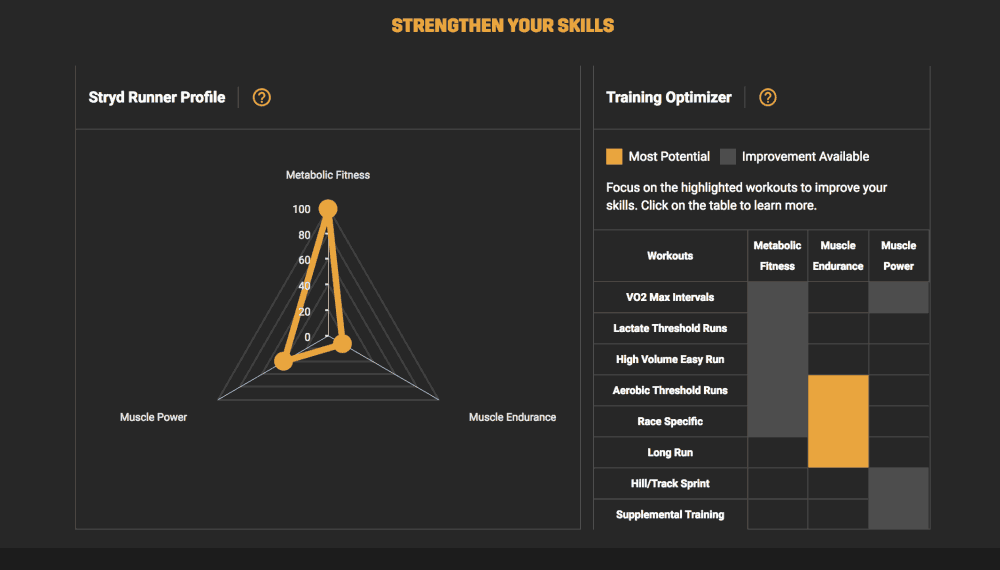Click the Muscle Endurance column header
Image resolution: width=1000 pixels, height=570 pixels.
pos(838,256)
